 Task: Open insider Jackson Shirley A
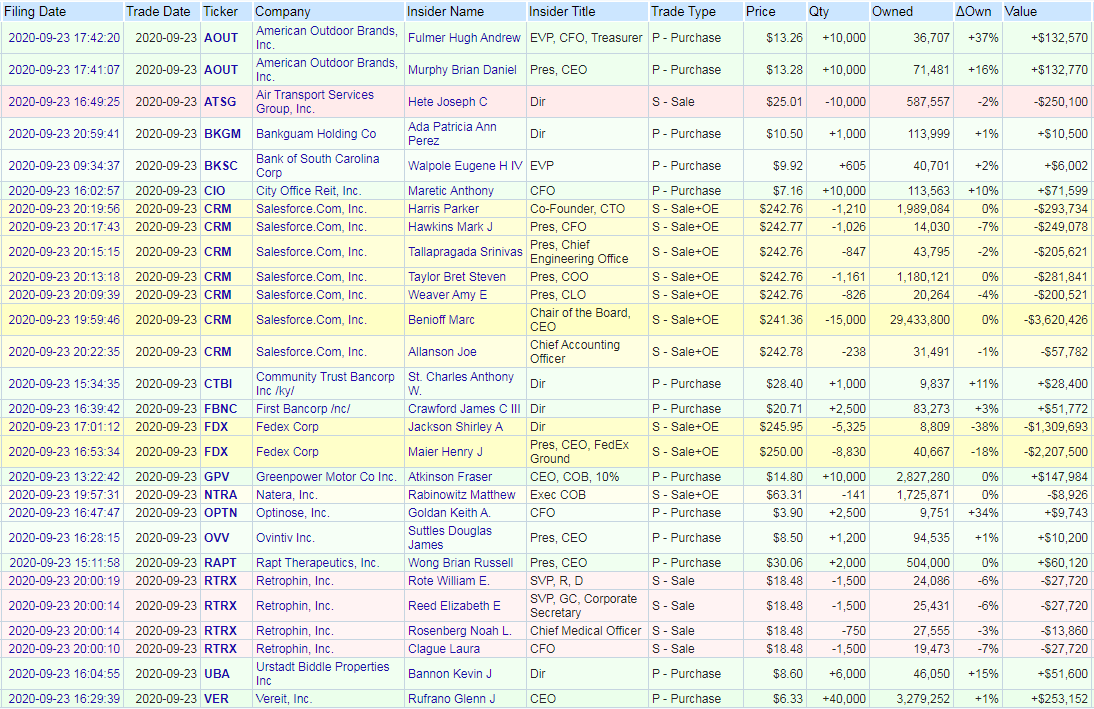click(455, 427)
